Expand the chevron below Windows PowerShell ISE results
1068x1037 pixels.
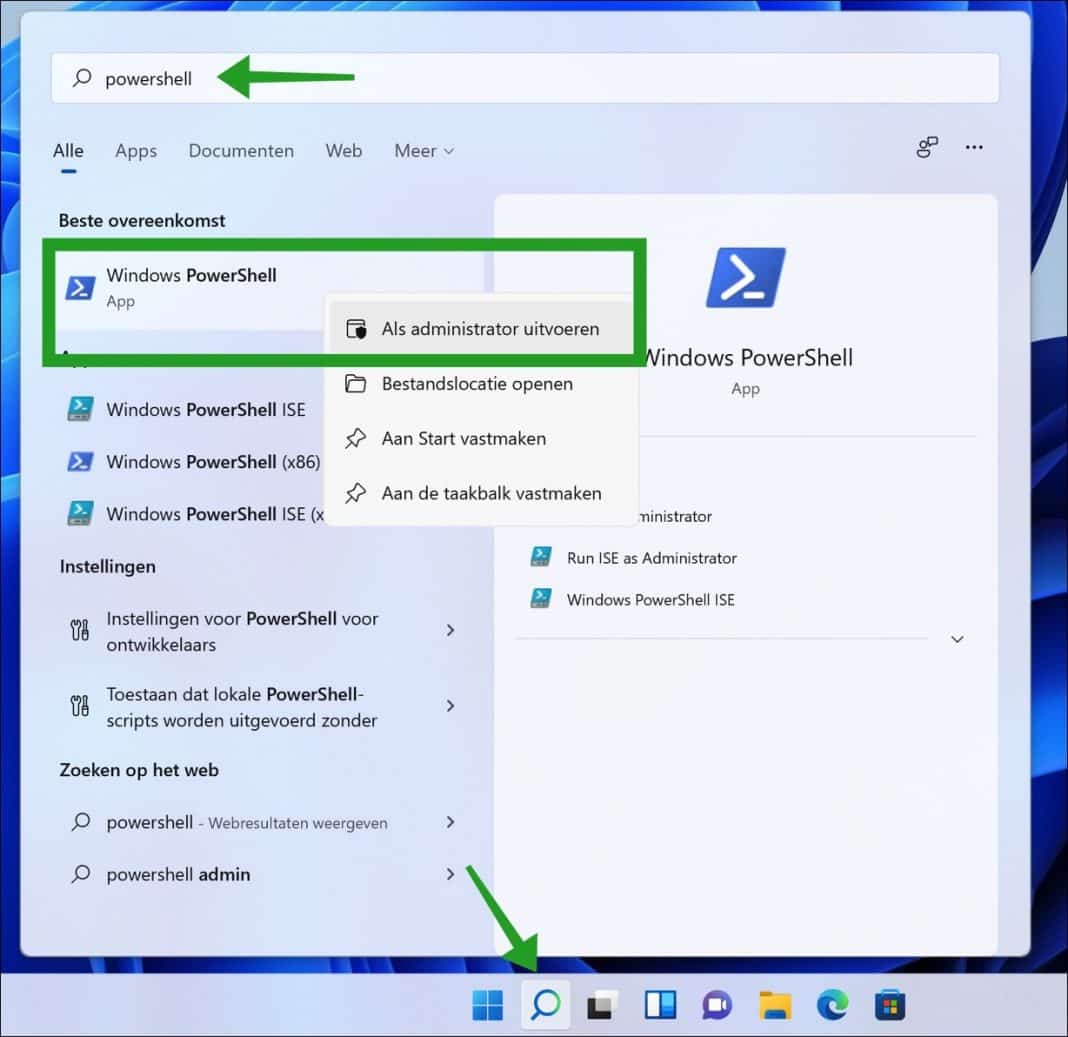click(957, 638)
